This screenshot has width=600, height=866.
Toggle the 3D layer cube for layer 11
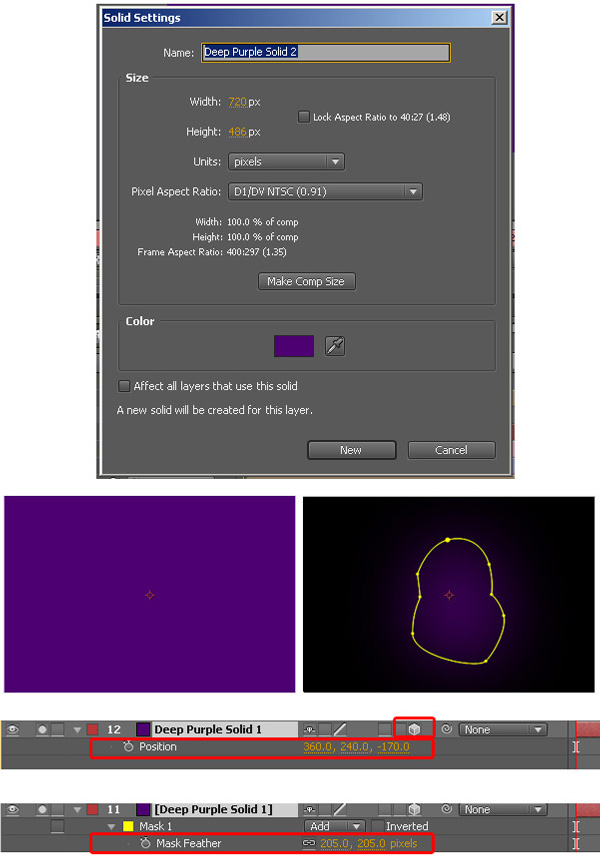pyautogui.click(x=414, y=809)
